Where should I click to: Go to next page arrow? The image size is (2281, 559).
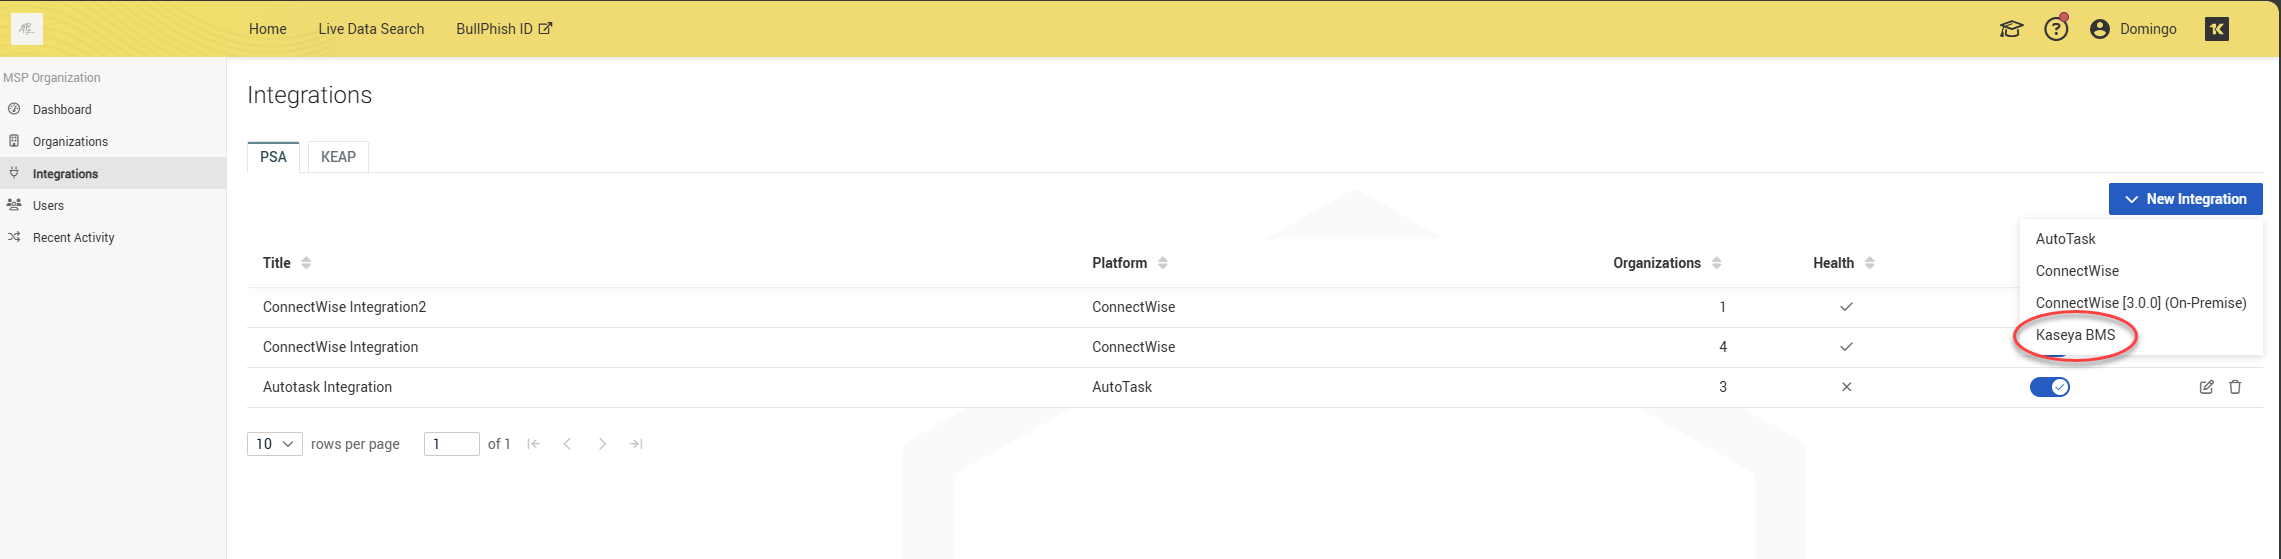[602, 444]
